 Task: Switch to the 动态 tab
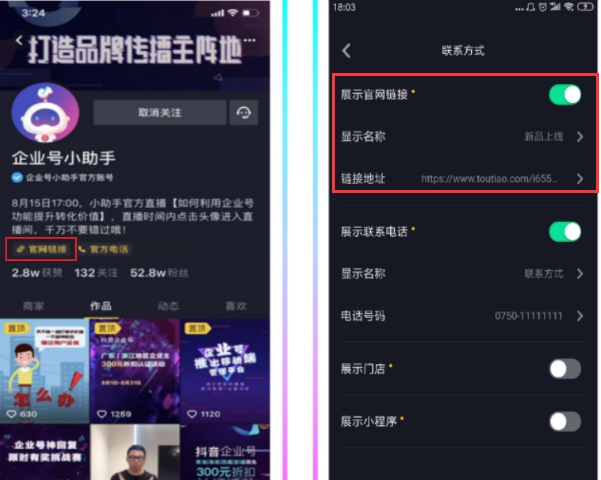point(168,306)
